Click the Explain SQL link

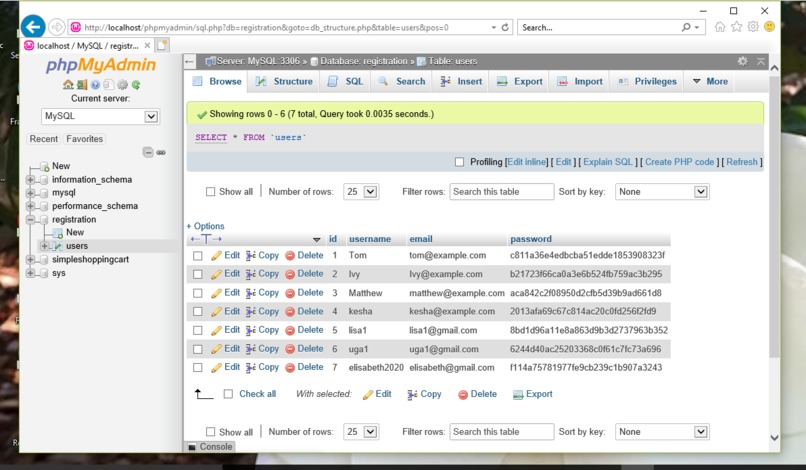click(608, 162)
